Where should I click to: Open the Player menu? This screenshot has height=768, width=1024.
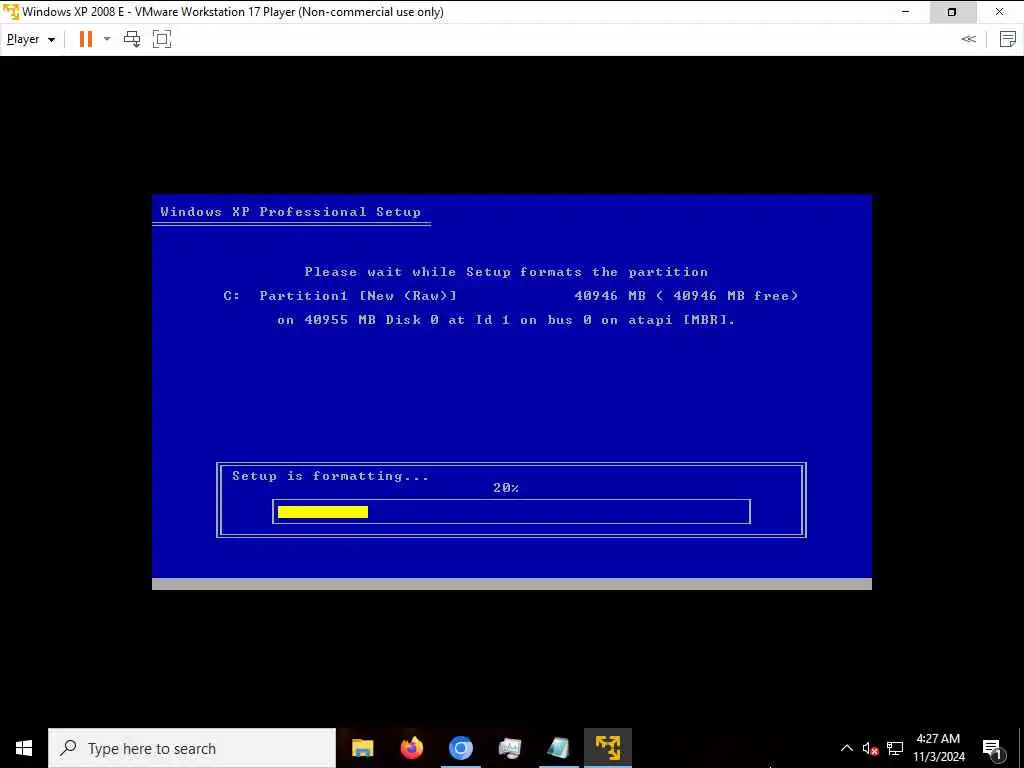tap(30, 39)
